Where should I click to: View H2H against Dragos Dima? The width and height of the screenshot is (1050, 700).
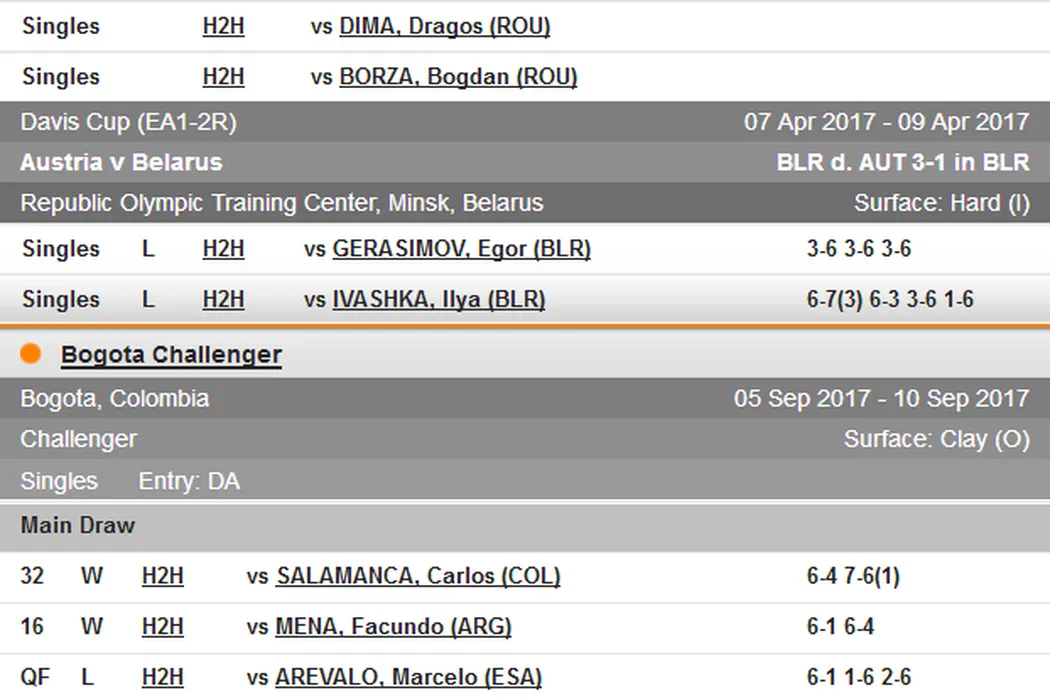223,27
